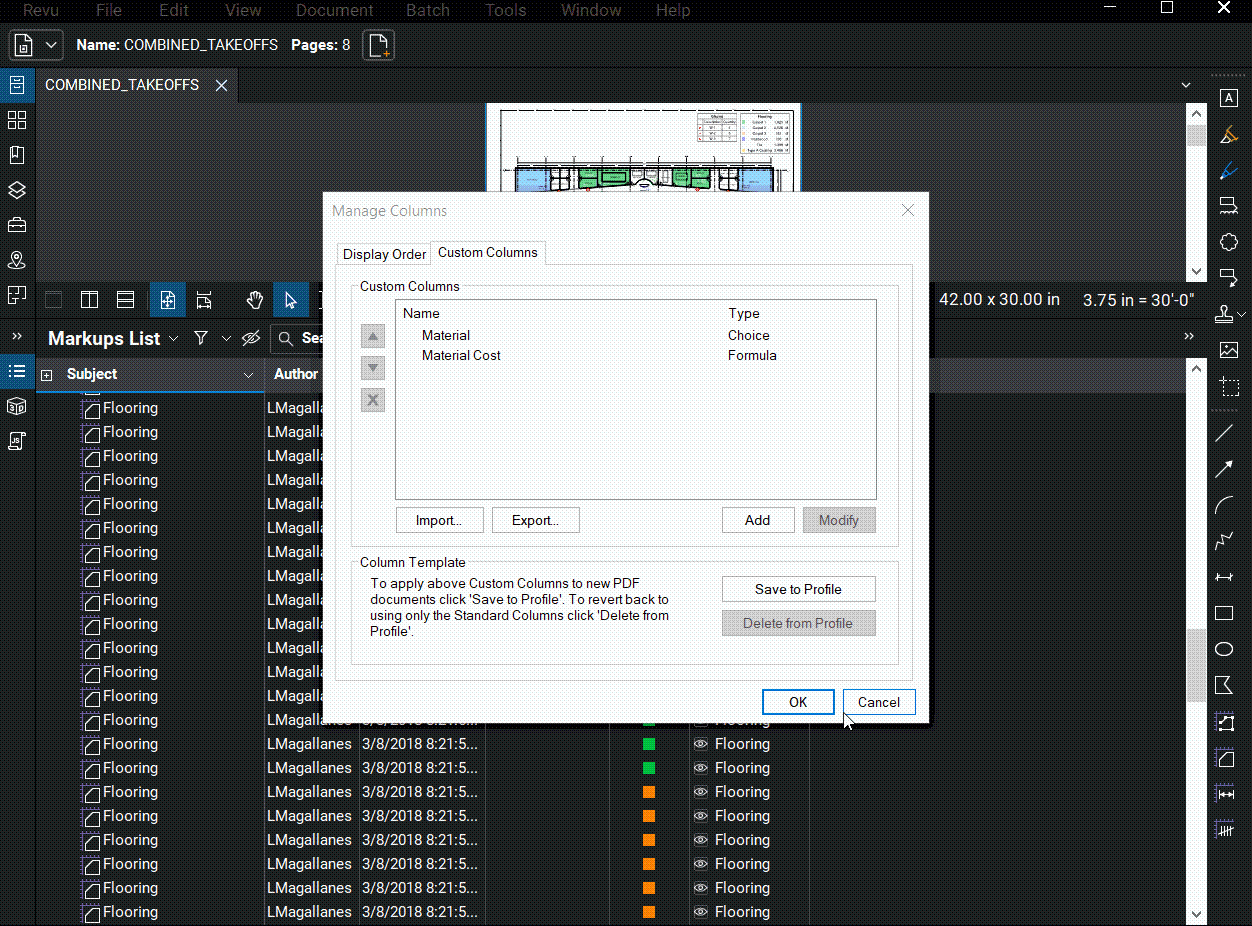Open the Tool Chest panel
The width and height of the screenshot is (1252, 926).
17,225
